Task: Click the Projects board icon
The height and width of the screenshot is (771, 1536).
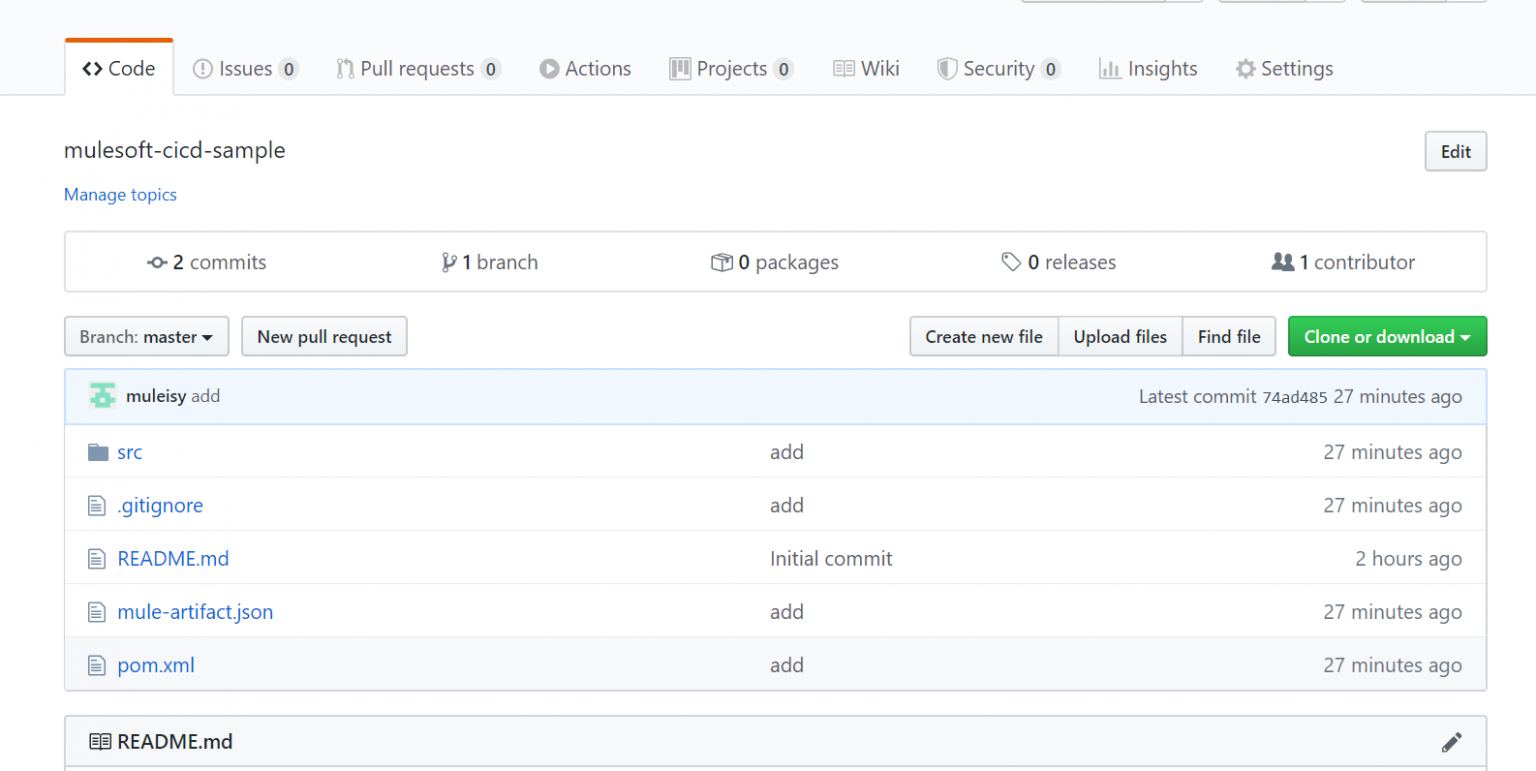Action: coord(682,68)
